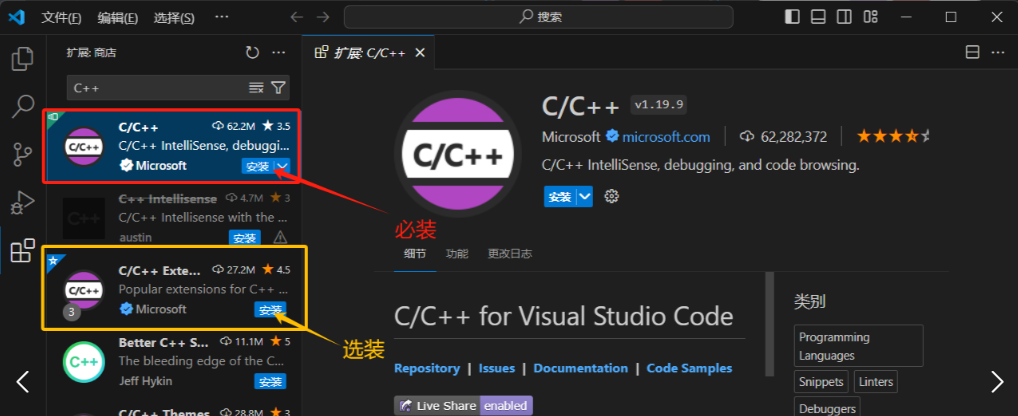Install the C++ Intellisense extension
The width and height of the screenshot is (1018, 416).
pos(245,238)
